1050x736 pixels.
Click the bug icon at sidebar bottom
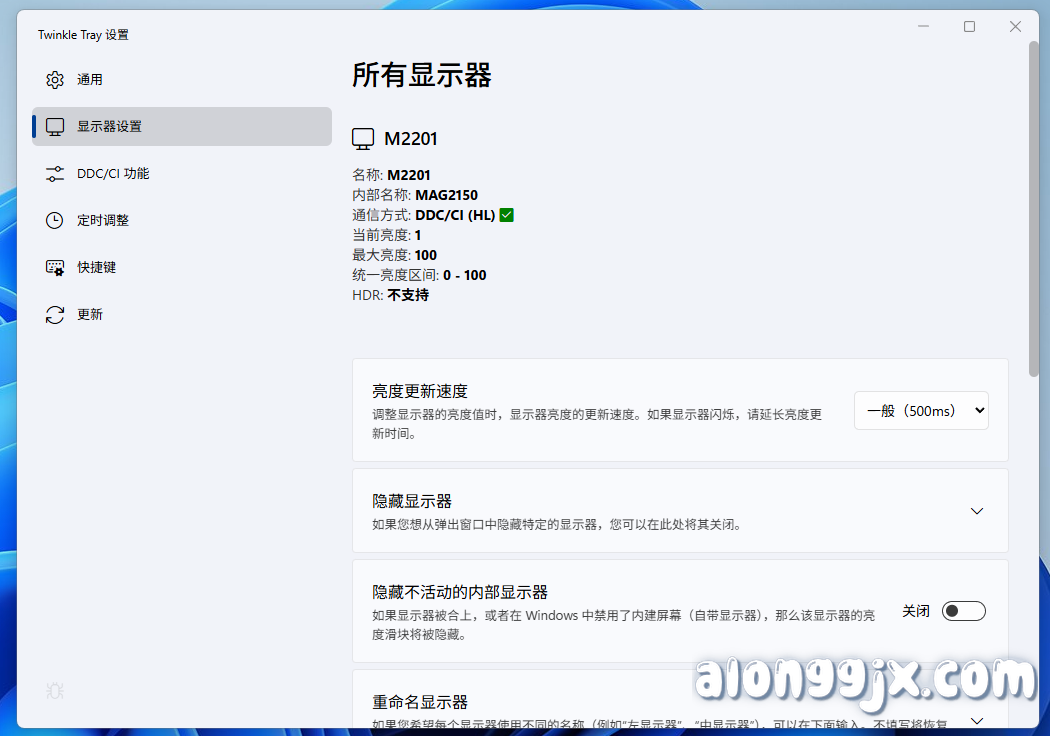(x=55, y=691)
